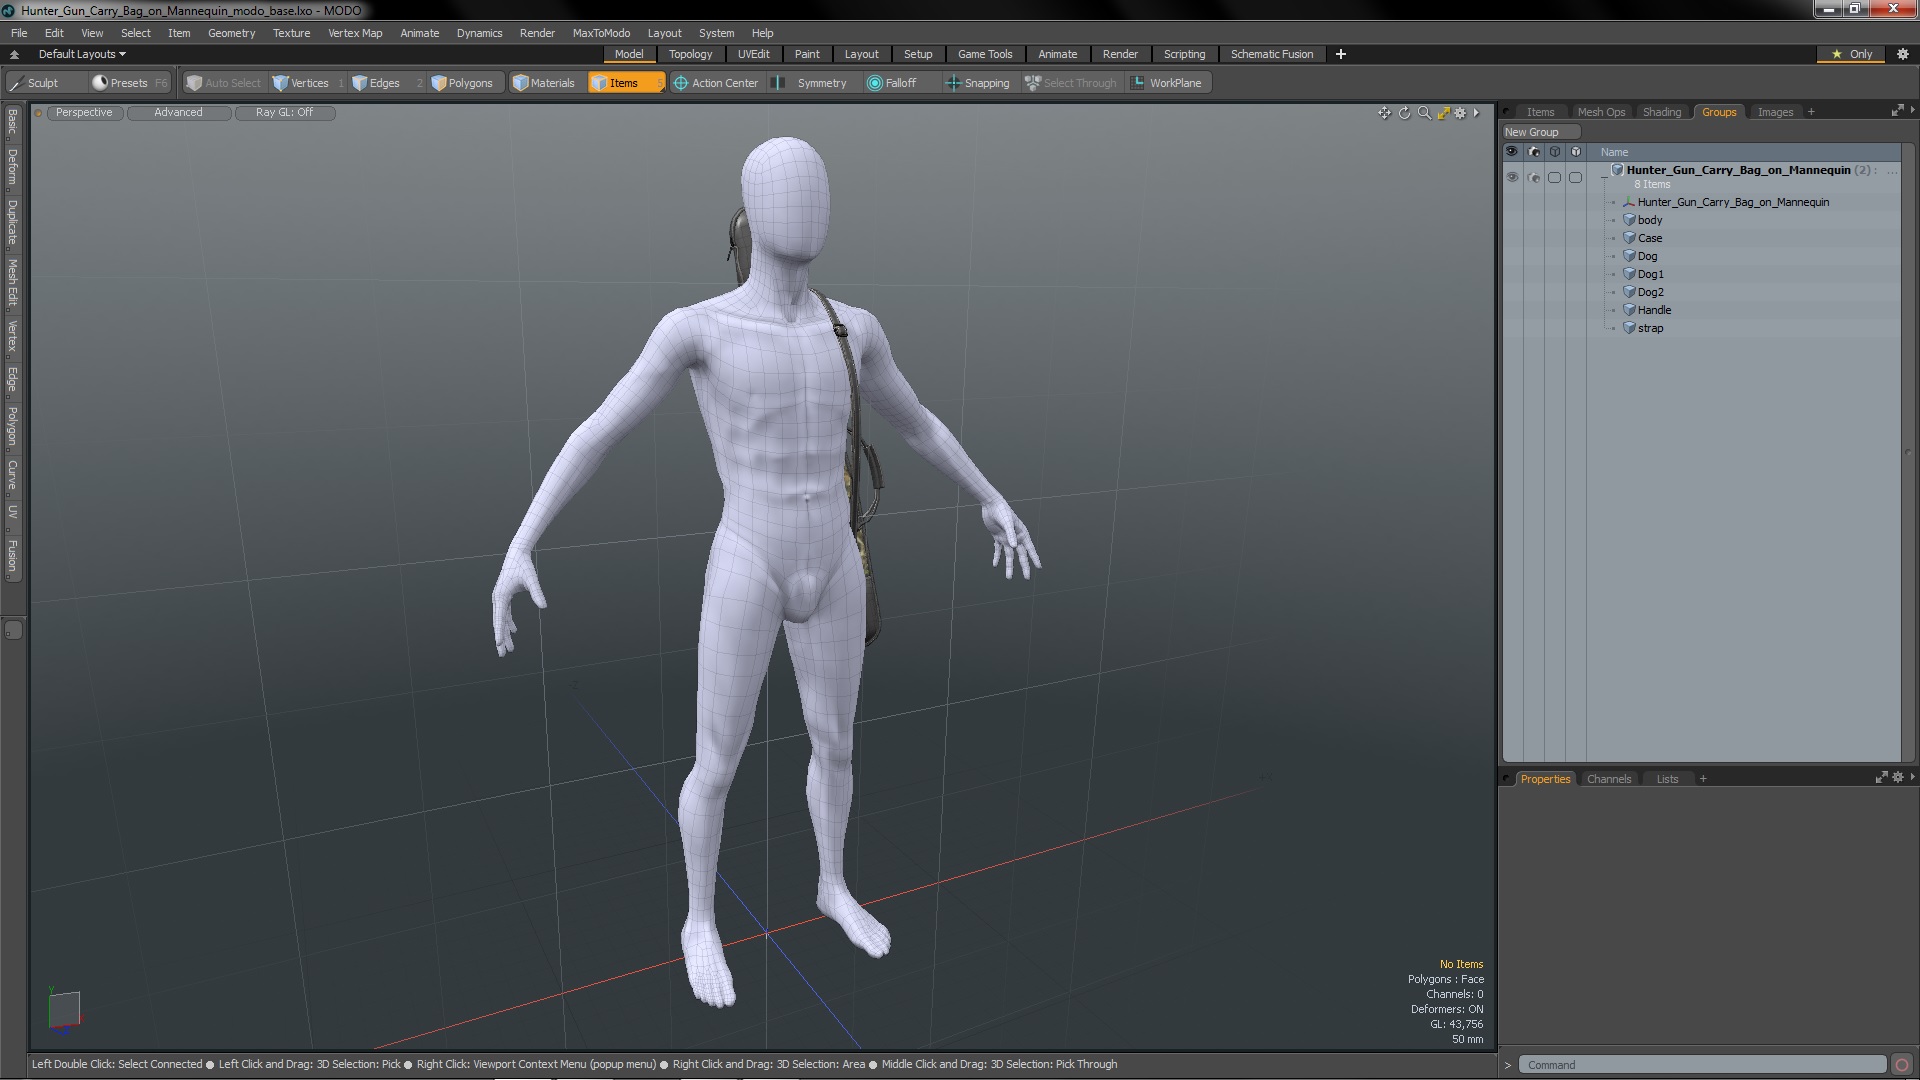Click the viewport zoom magnifier icon
This screenshot has height=1080, width=1920.
tap(1424, 113)
